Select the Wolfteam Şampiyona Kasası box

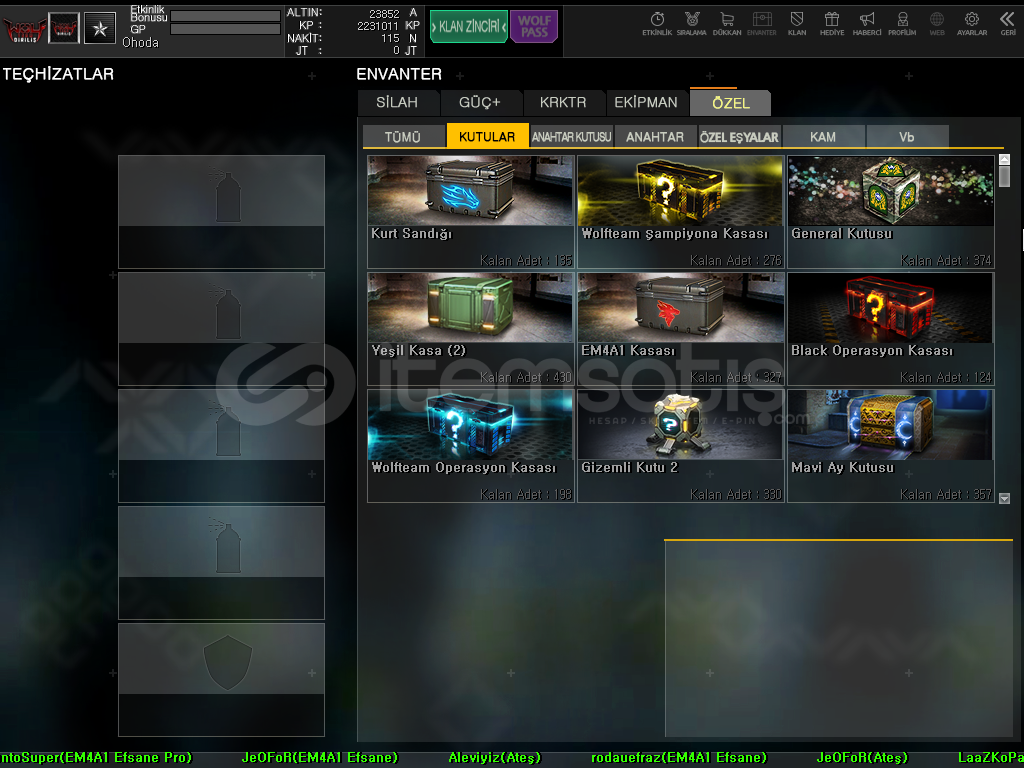[681, 212]
